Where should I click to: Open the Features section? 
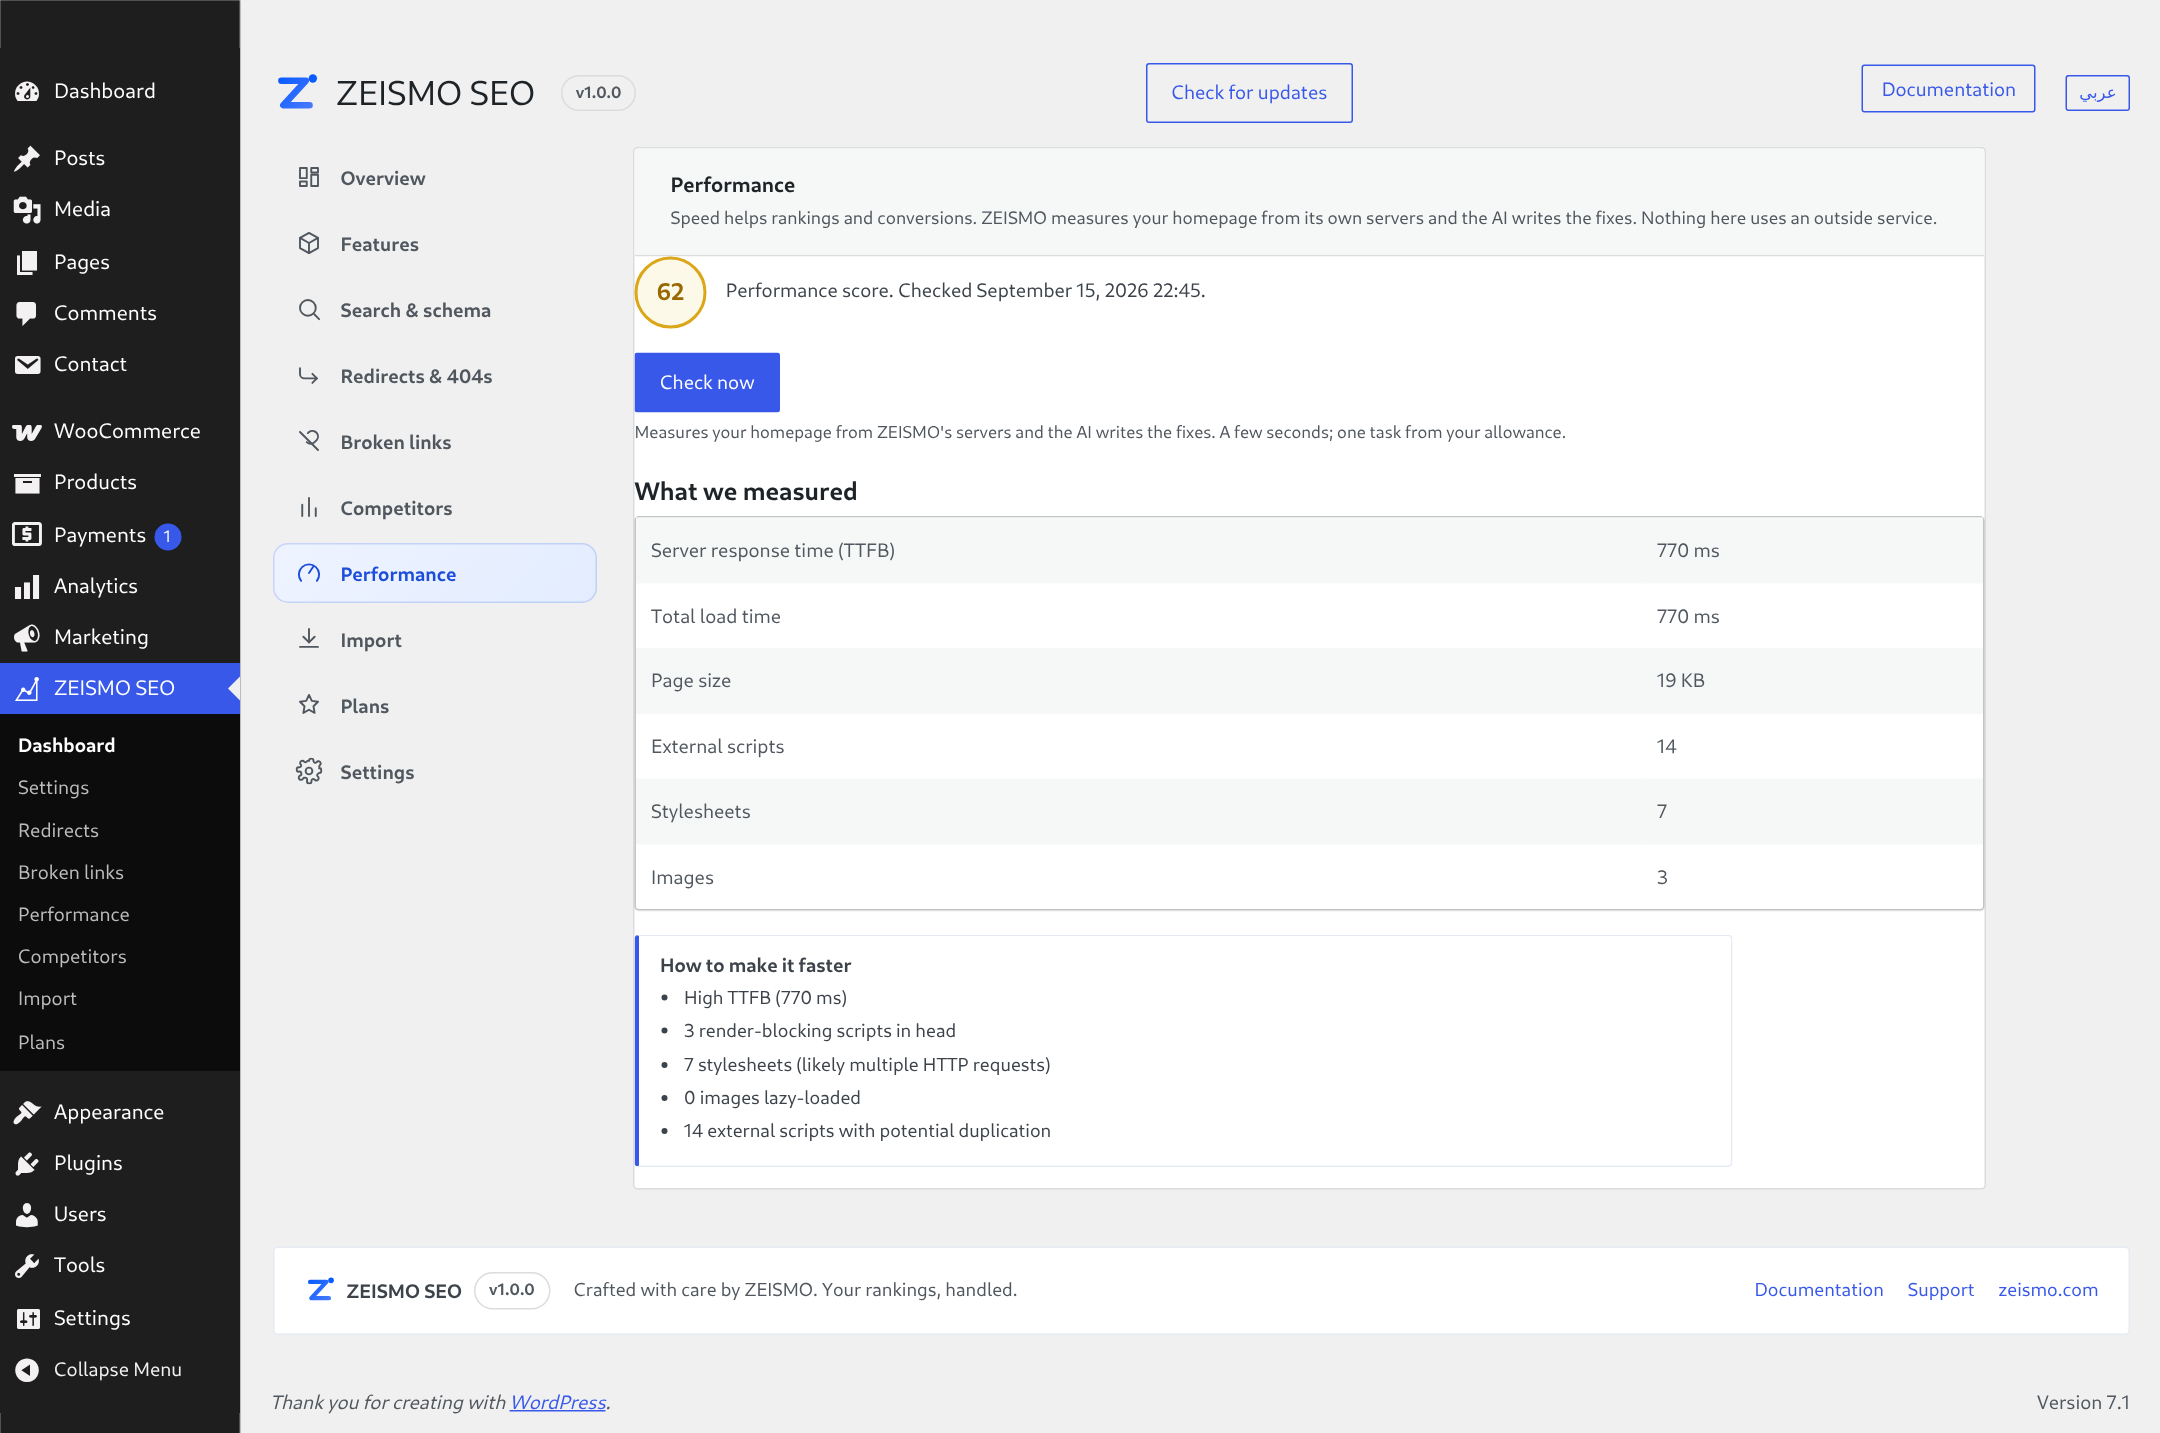[x=435, y=244]
